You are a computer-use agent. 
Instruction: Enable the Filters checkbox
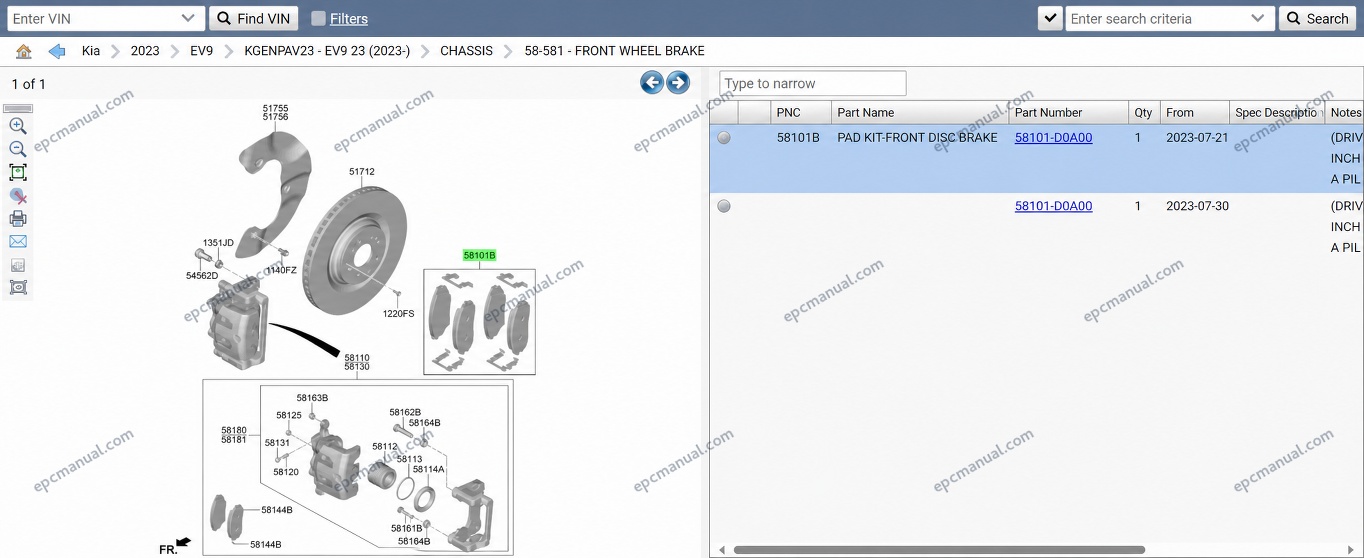(x=318, y=18)
